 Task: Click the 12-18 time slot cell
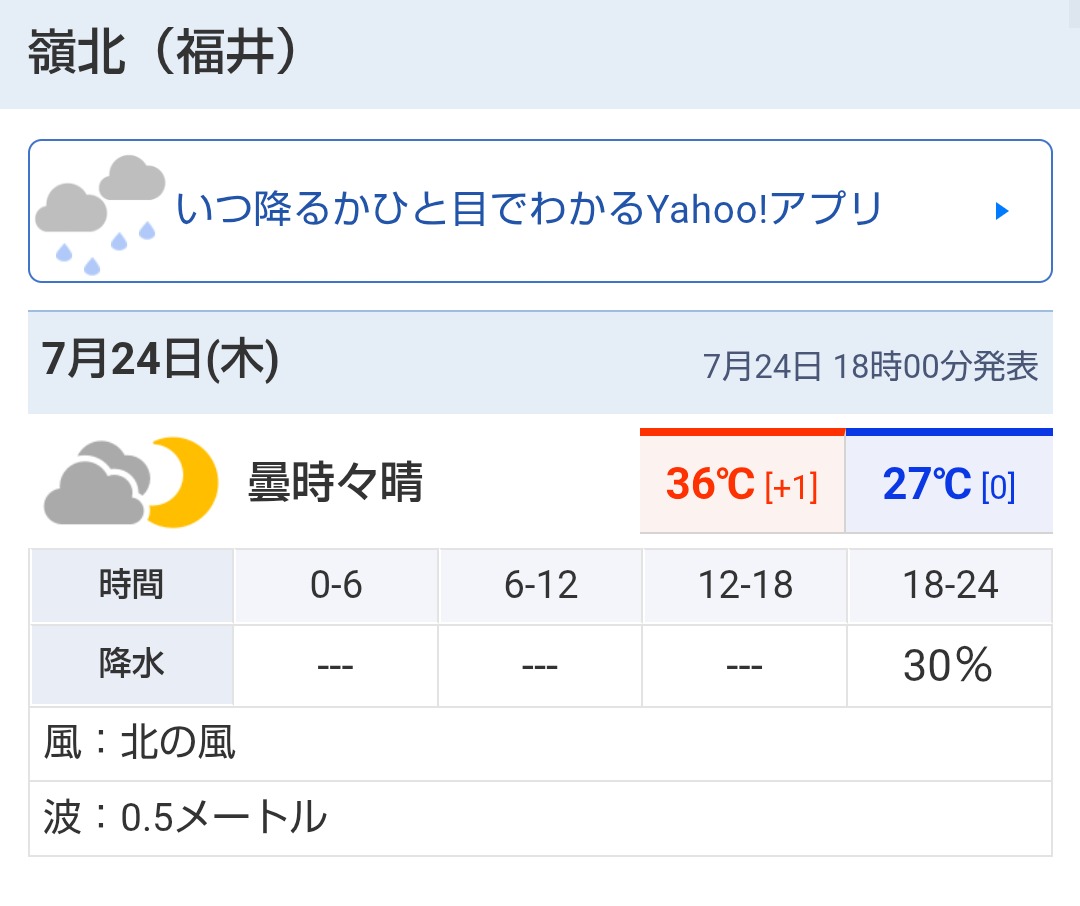point(745,586)
